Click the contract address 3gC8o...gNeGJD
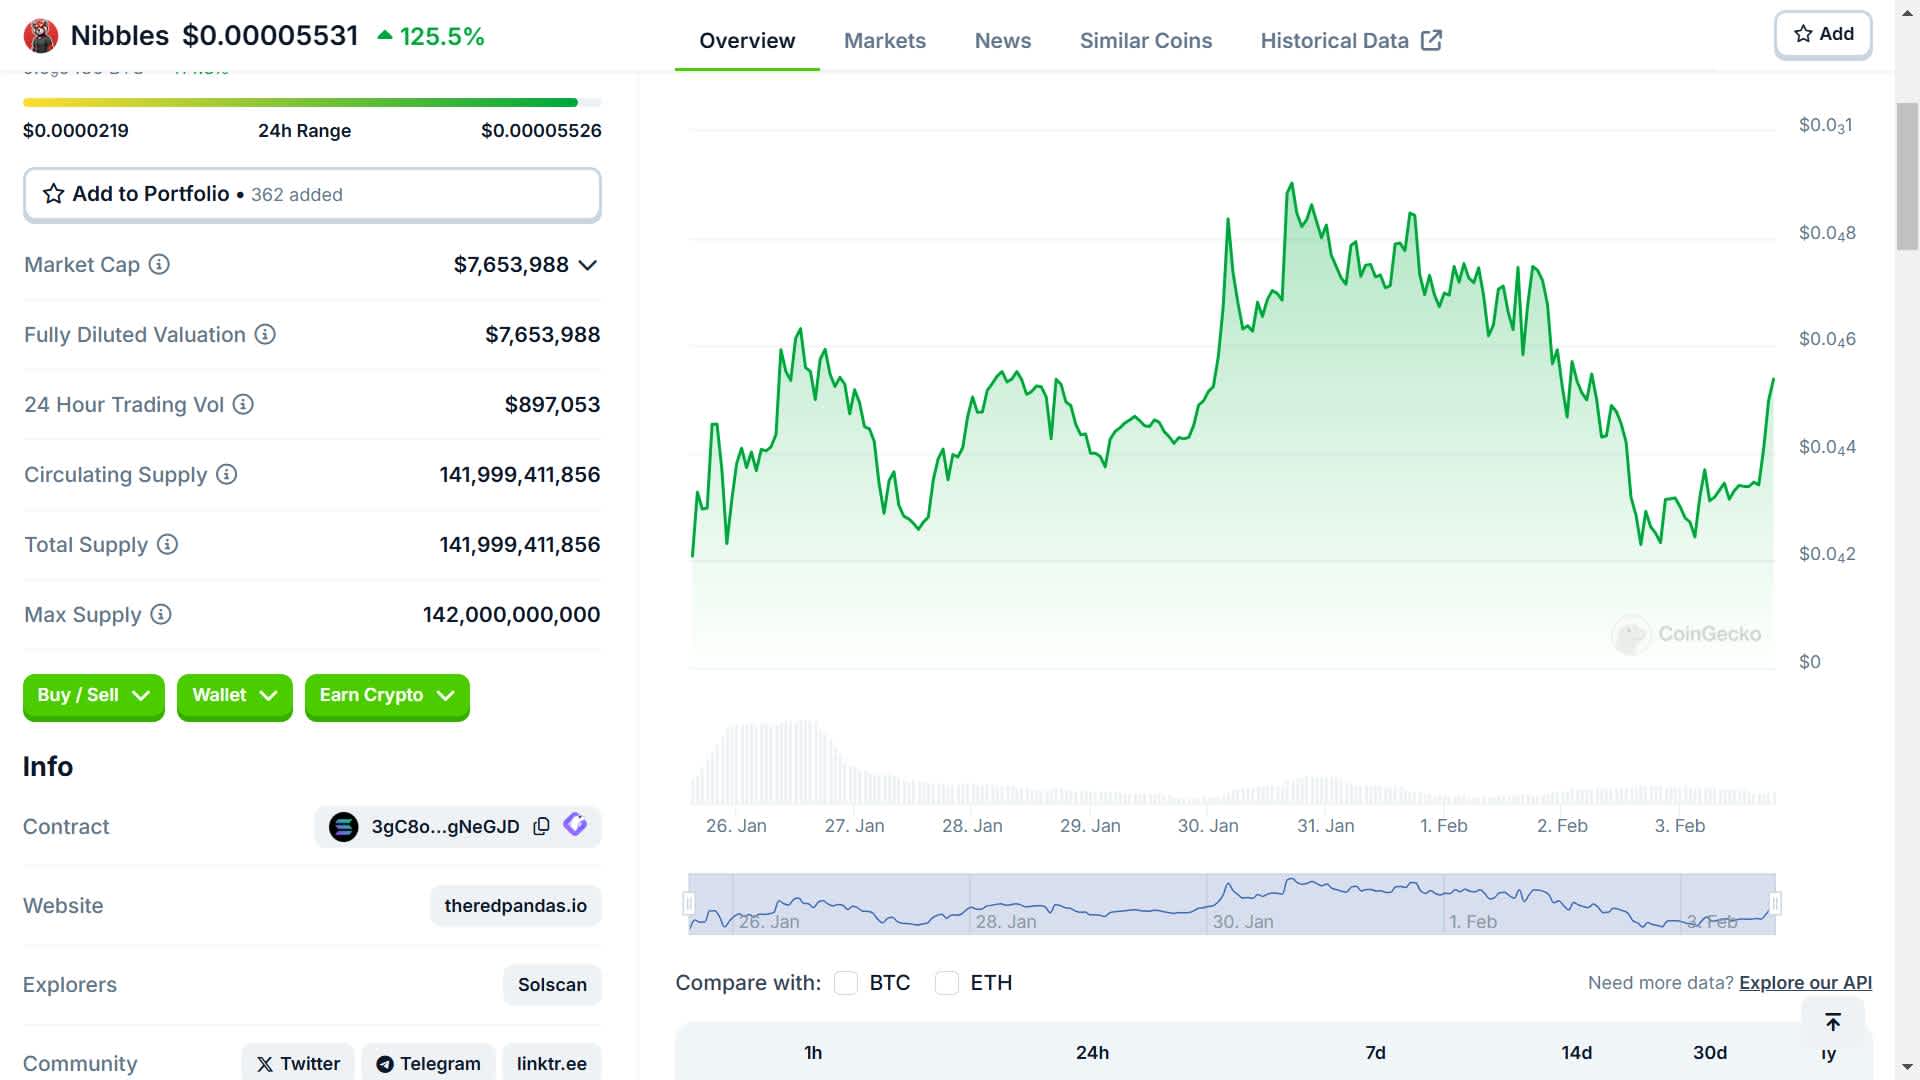1920x1080 pixels. click(x=445, y=827)
